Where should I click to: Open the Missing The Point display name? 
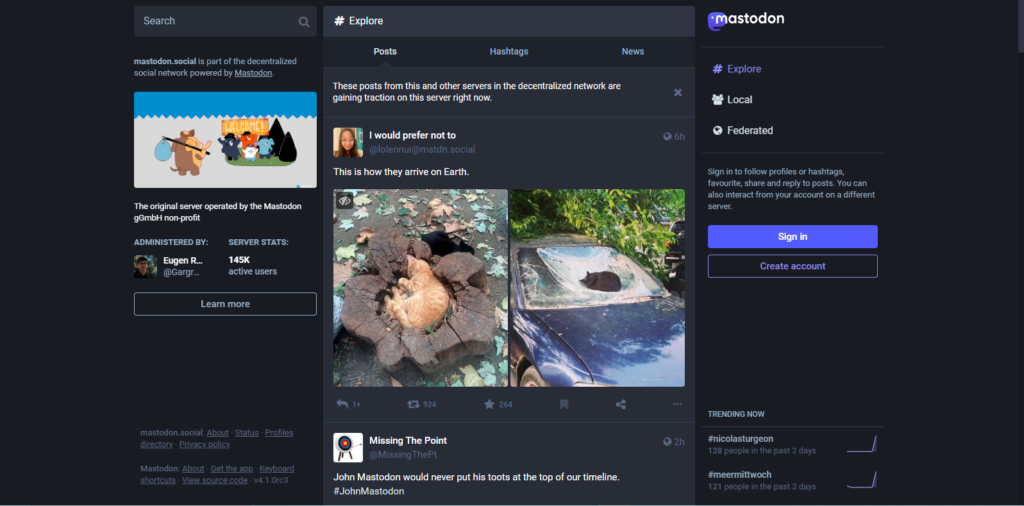[408, 441]
